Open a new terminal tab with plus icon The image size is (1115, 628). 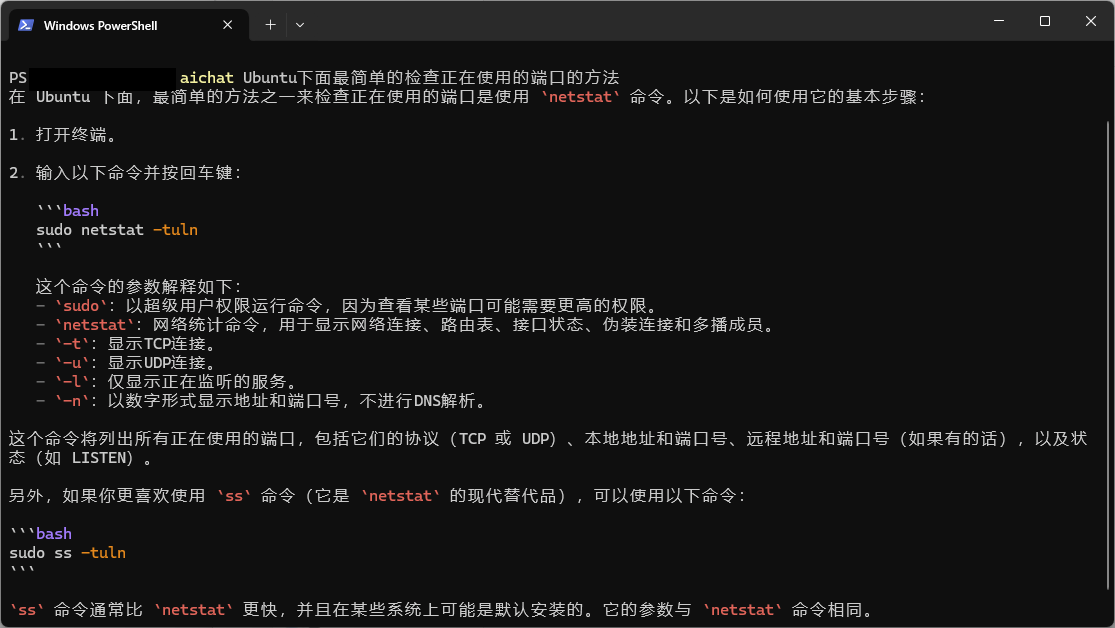tap(270, 25)
